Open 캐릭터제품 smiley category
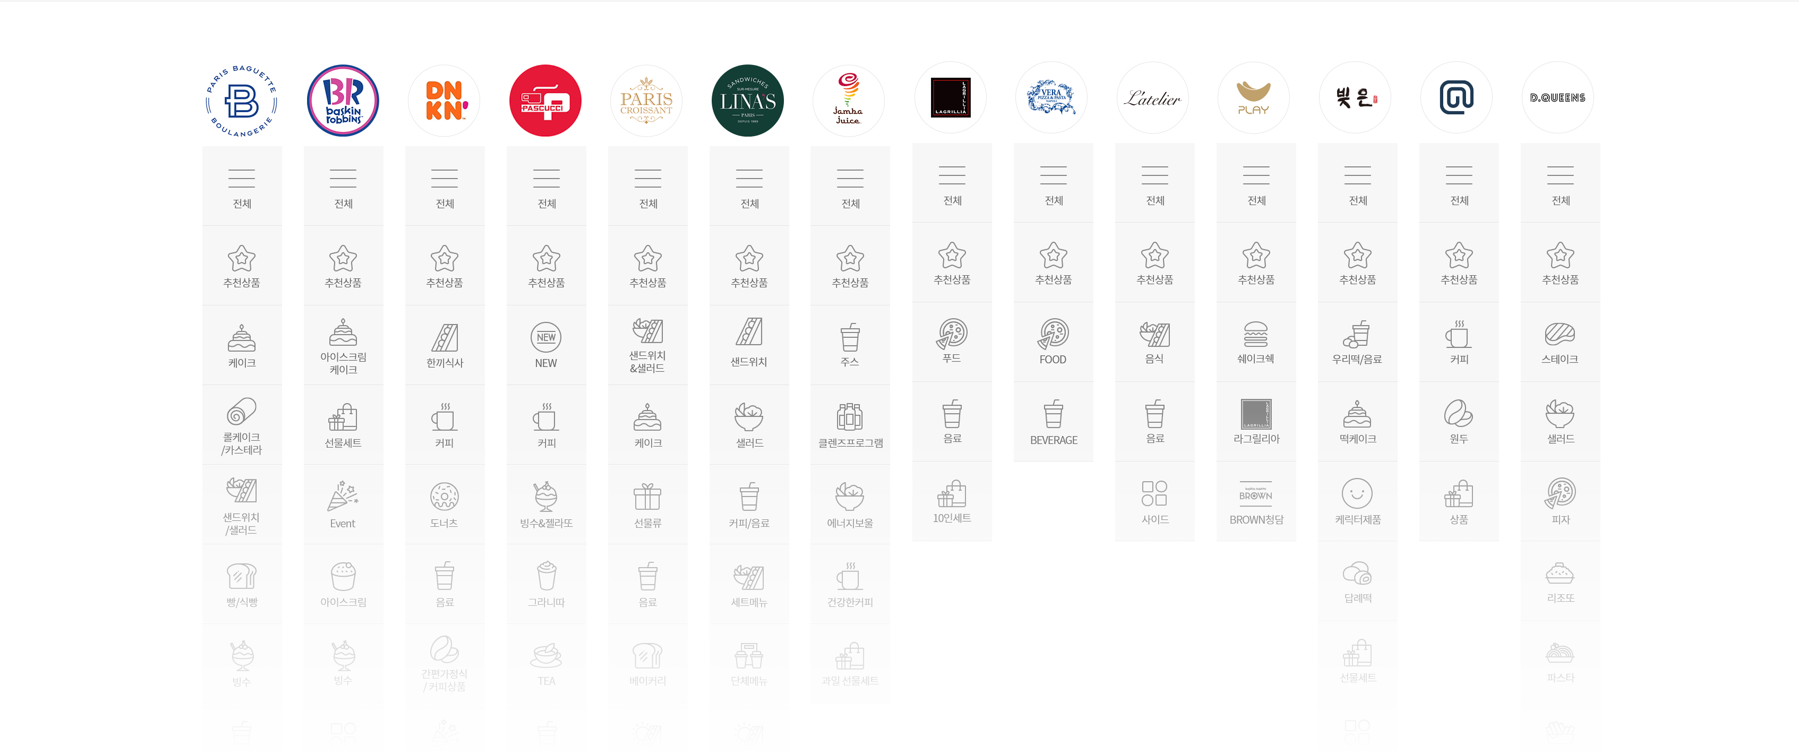Image resolution: width=1800 pixels, height=752 pixels. click(x=1357, y=502)
